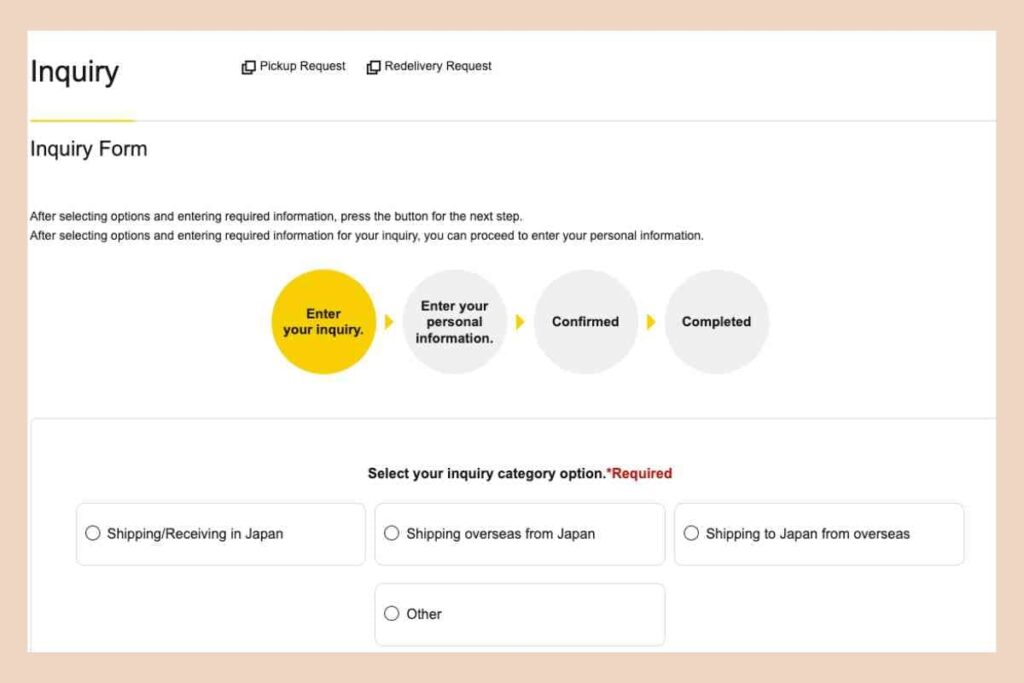Click the arrow after Enter your inquiry step
This screenshot has width=1024, height=683.
point(389,322)
